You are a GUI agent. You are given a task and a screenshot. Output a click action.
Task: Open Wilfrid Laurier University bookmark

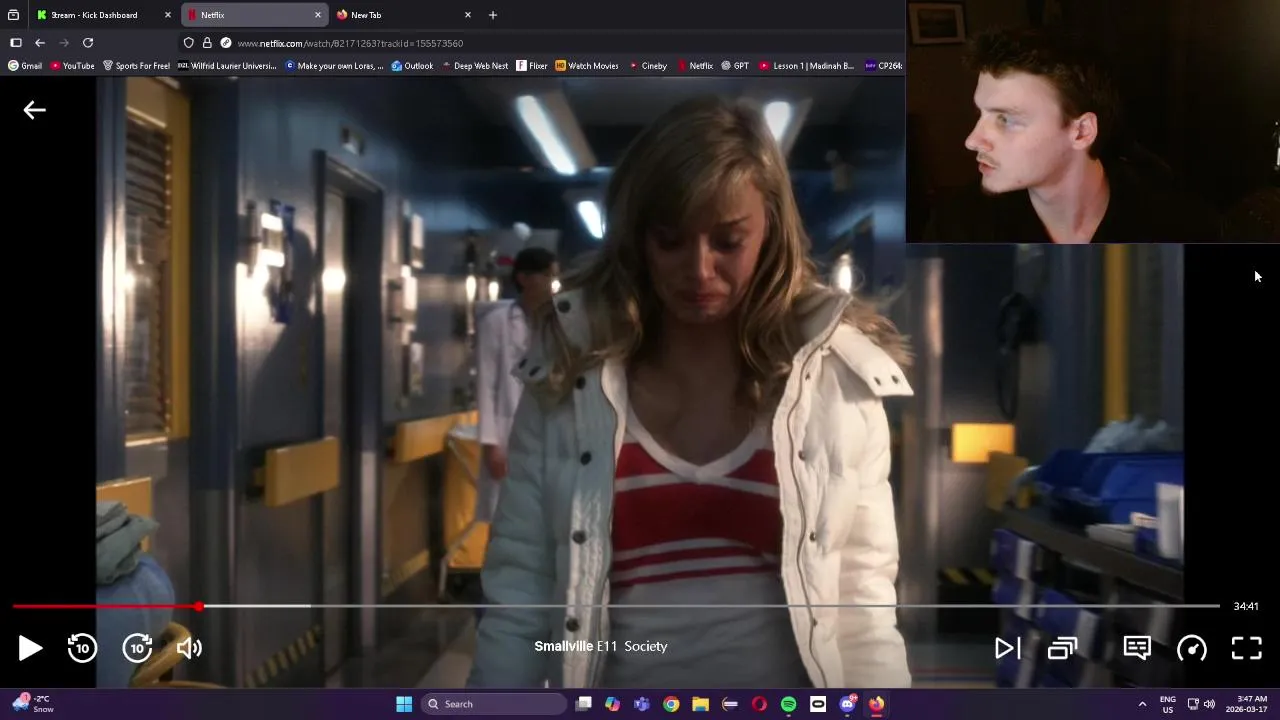coord(227,66)
